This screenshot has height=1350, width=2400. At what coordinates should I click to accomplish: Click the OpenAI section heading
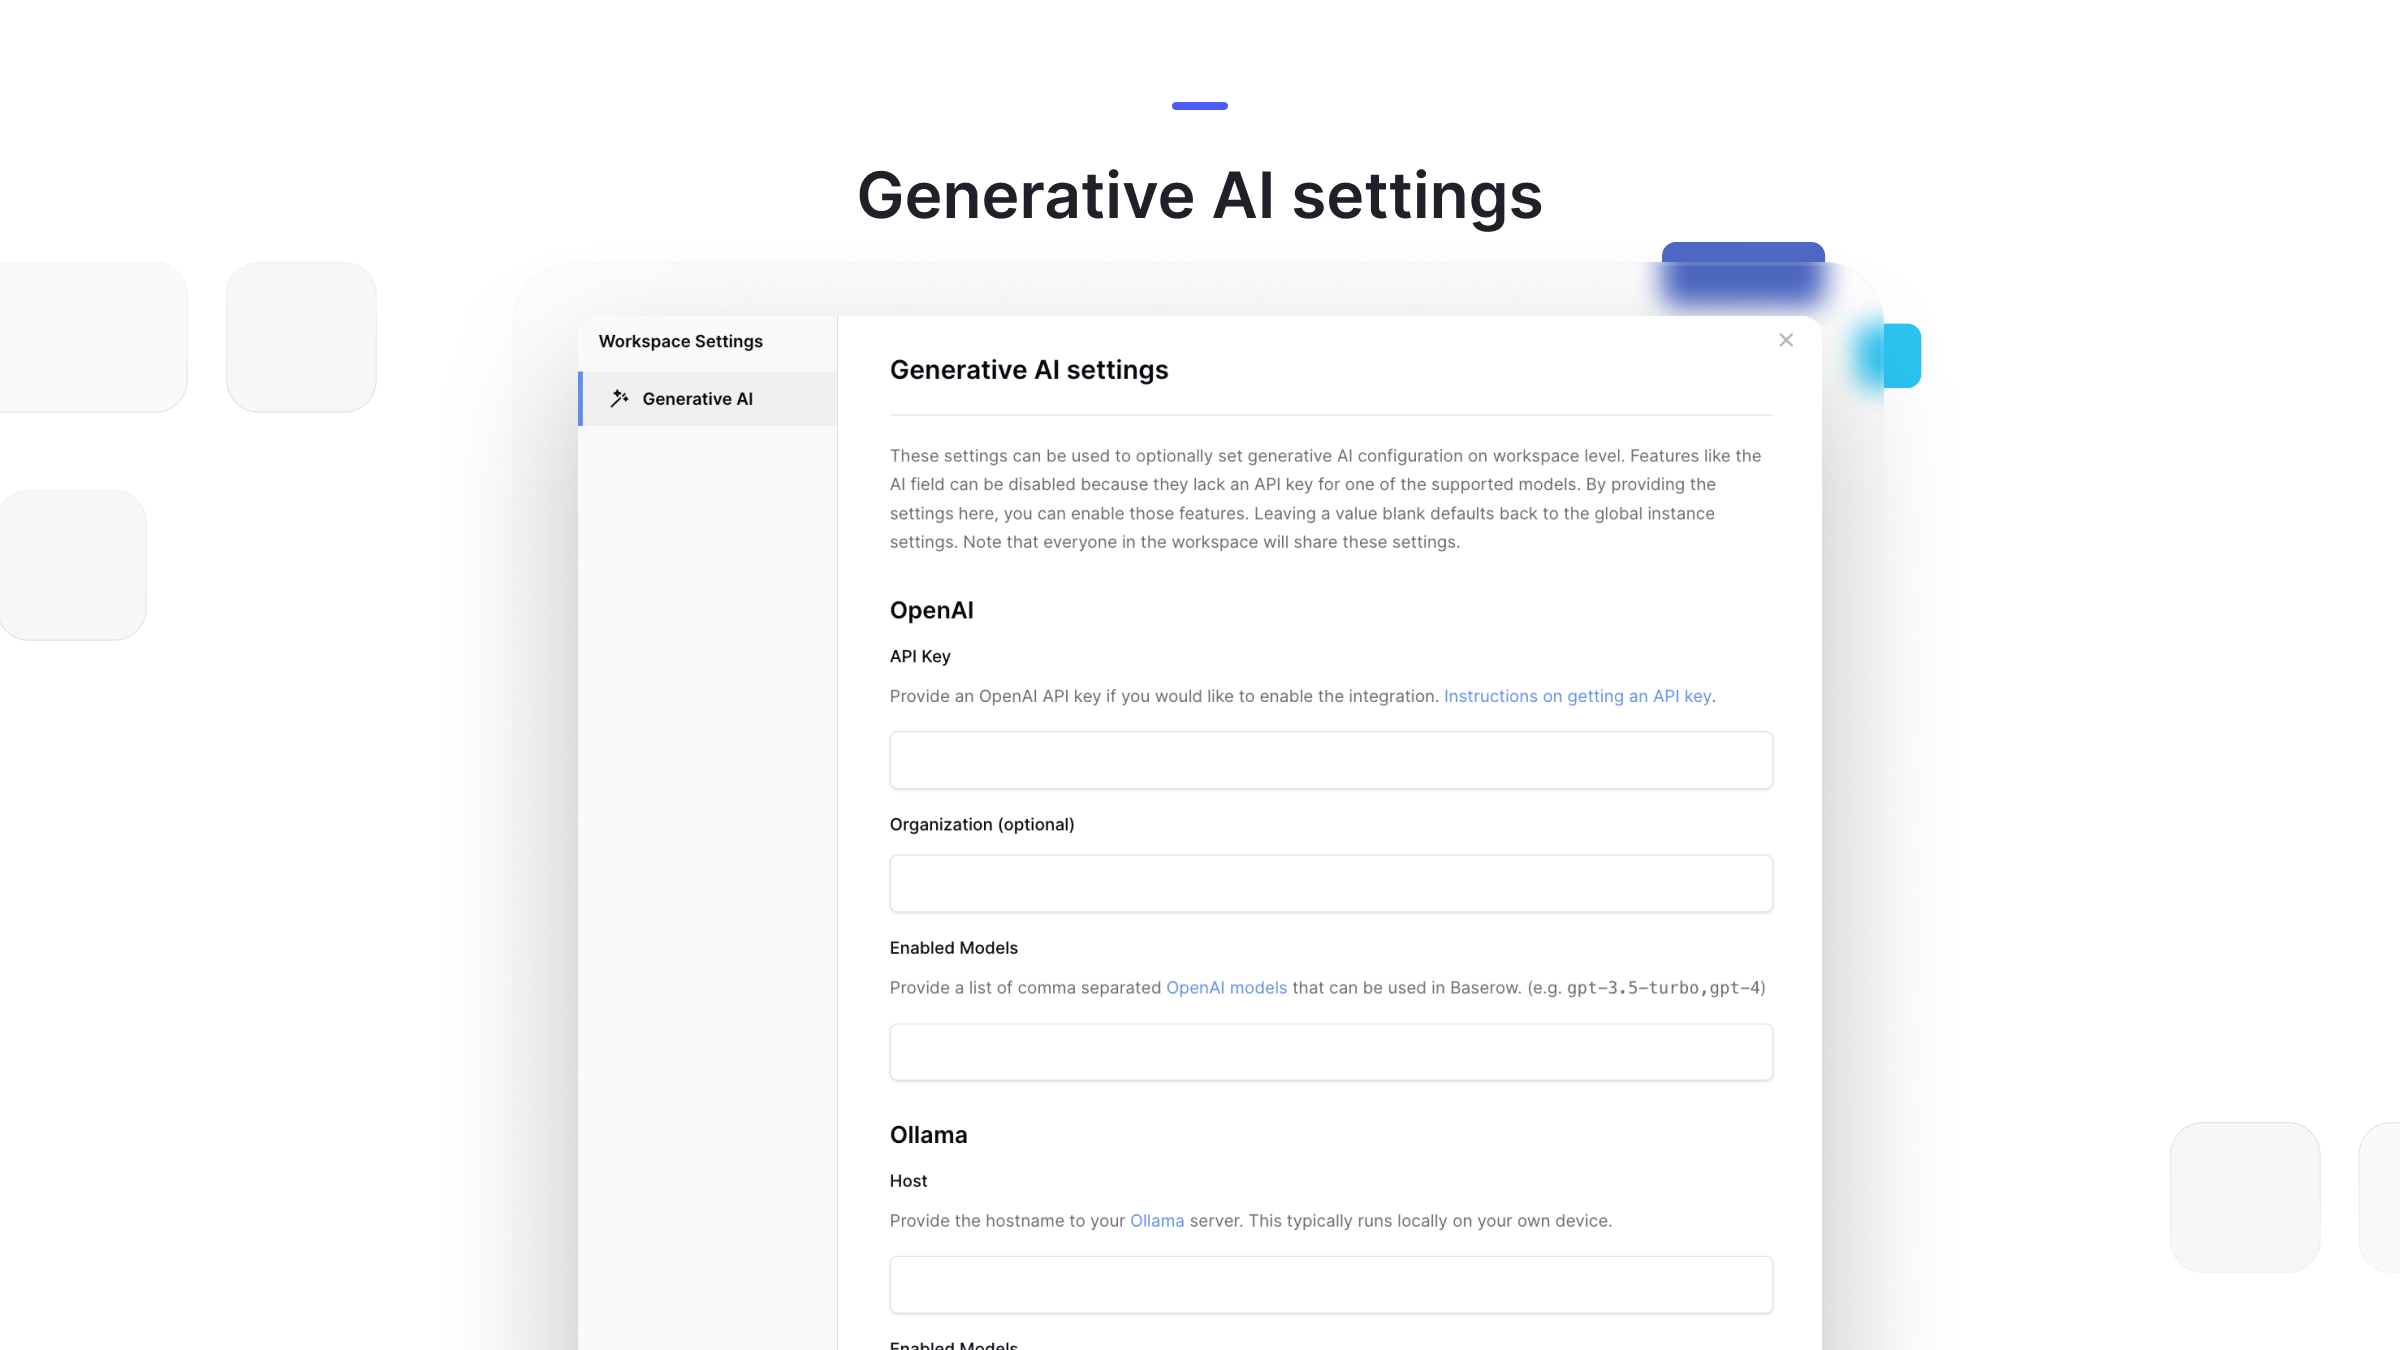[931, 610]
